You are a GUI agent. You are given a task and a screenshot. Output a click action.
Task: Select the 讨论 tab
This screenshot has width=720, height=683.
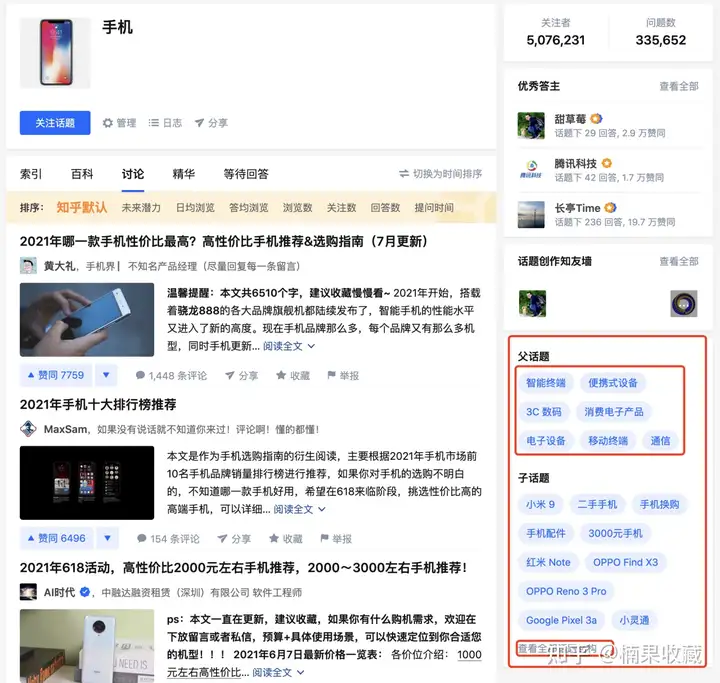[x=133, y=174]
